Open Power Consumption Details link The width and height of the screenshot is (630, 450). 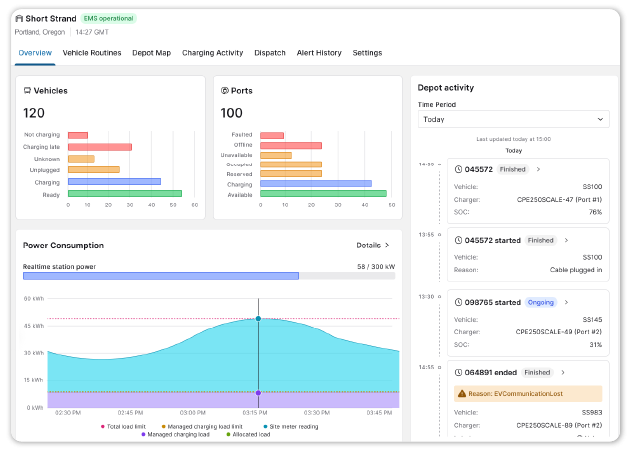[372, 245]
